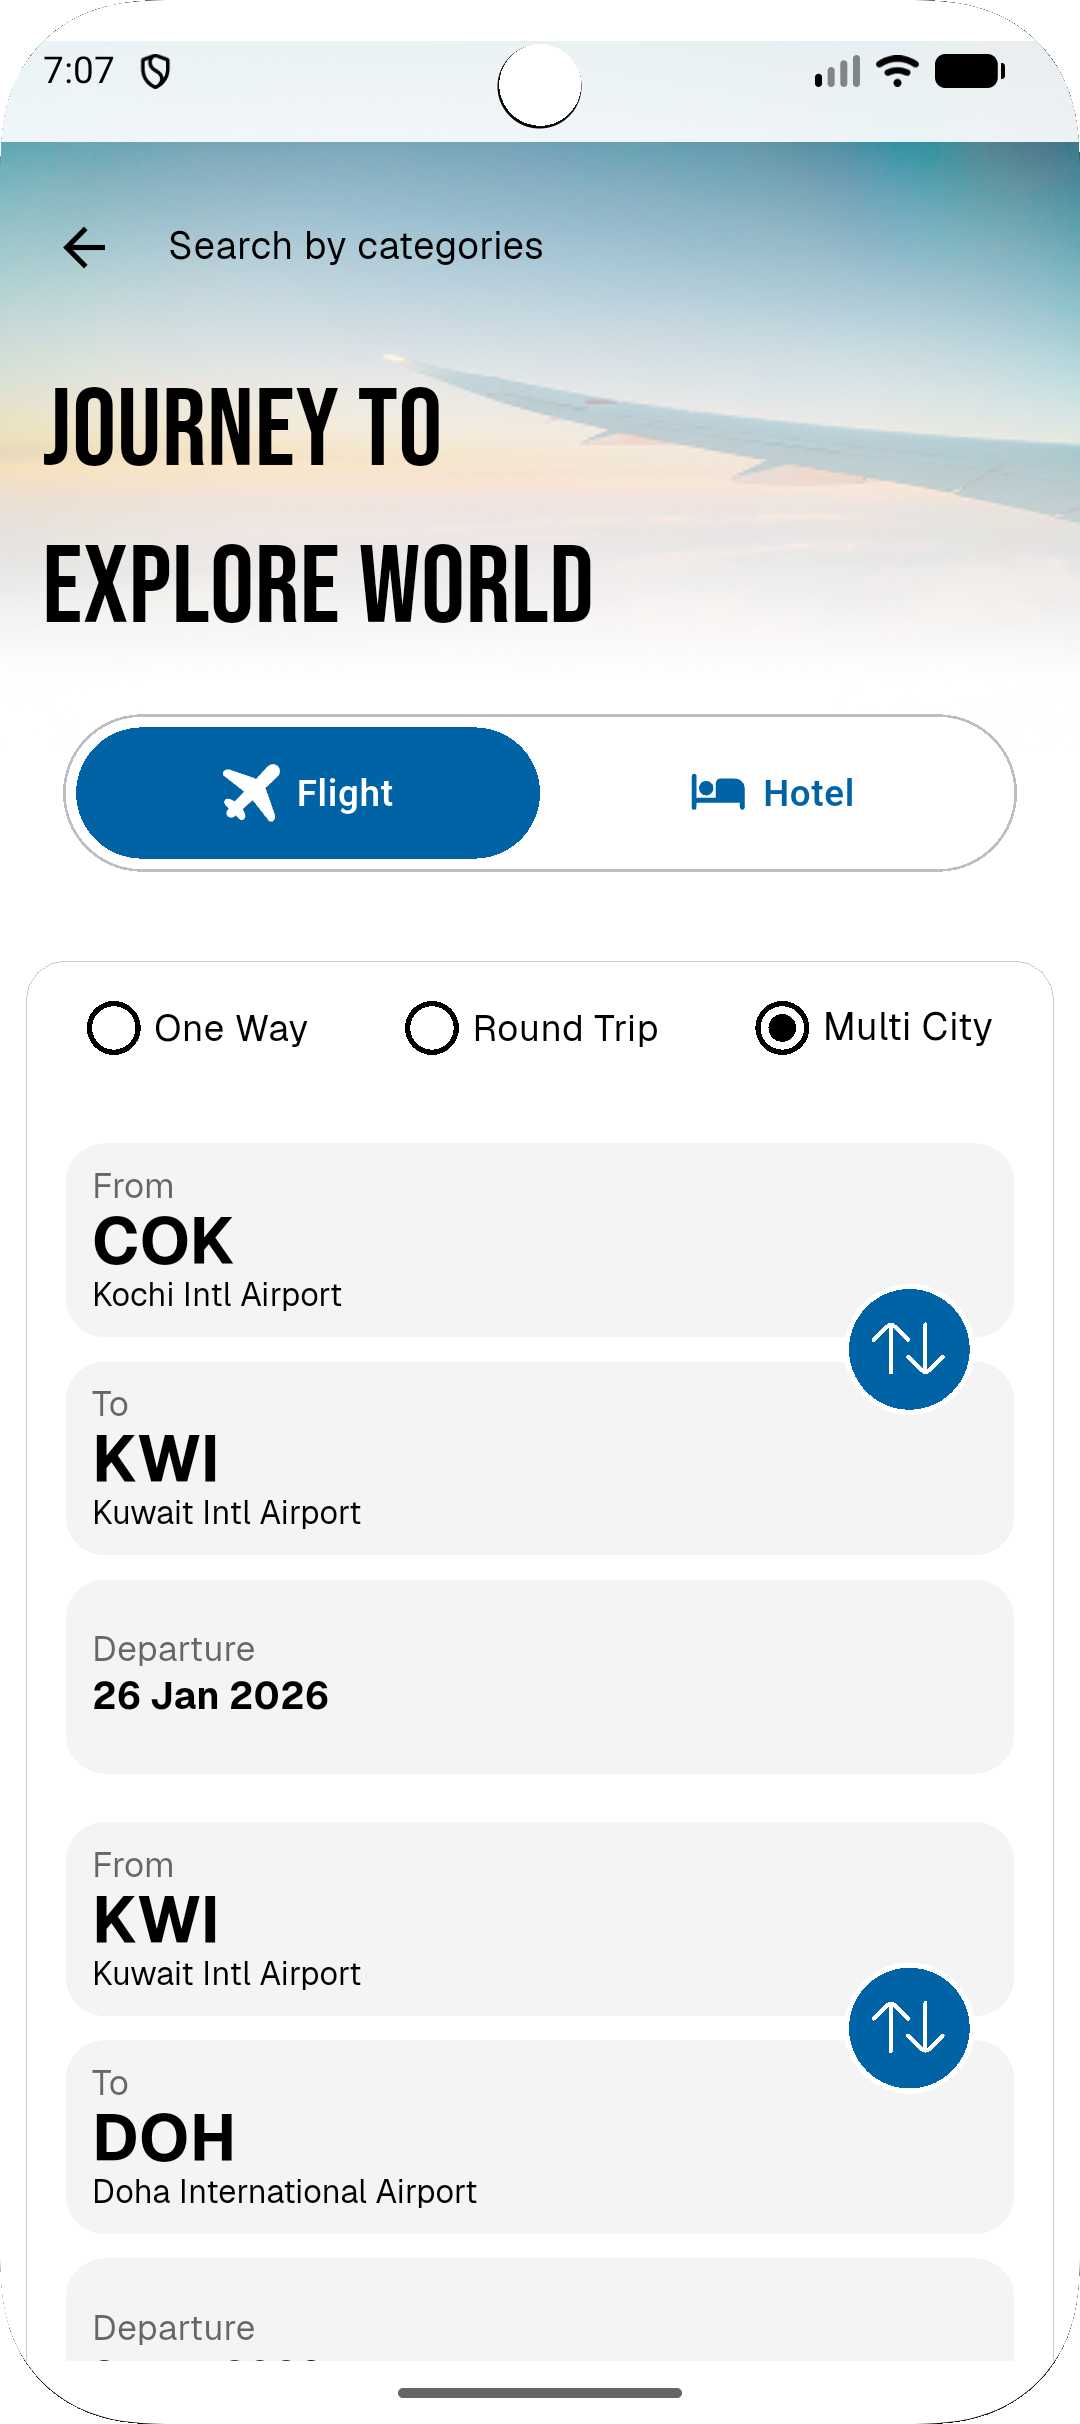
Task: Swap KWI and DOH airports
Action: click(x=909, y=2028)
